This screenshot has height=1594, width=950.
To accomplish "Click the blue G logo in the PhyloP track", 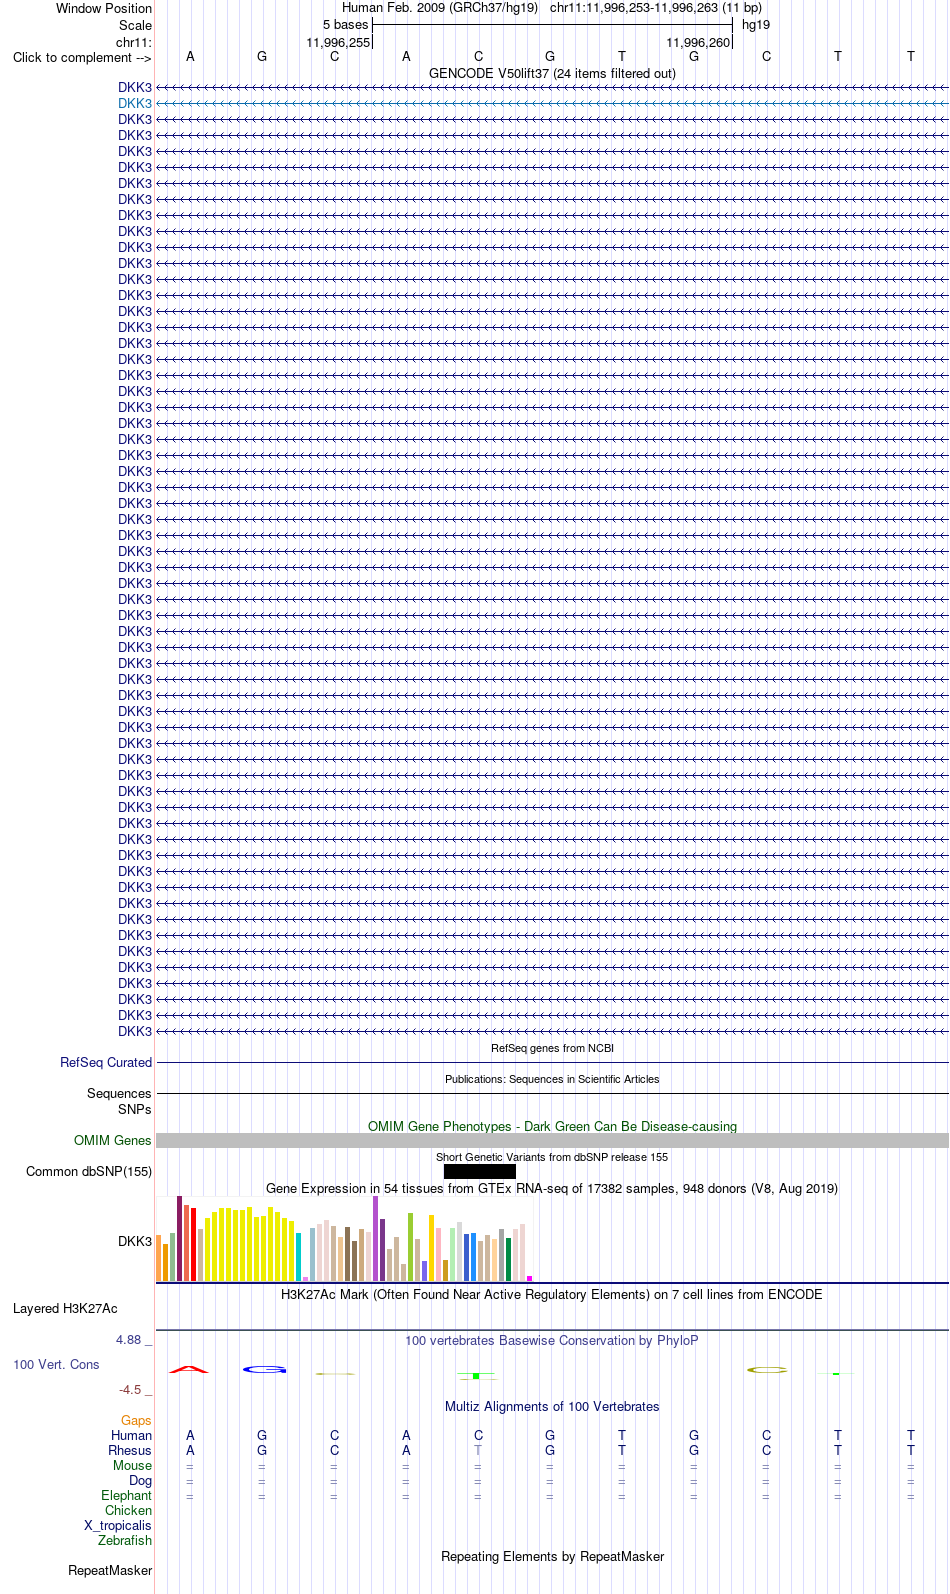I will [x=264, y=1369].
